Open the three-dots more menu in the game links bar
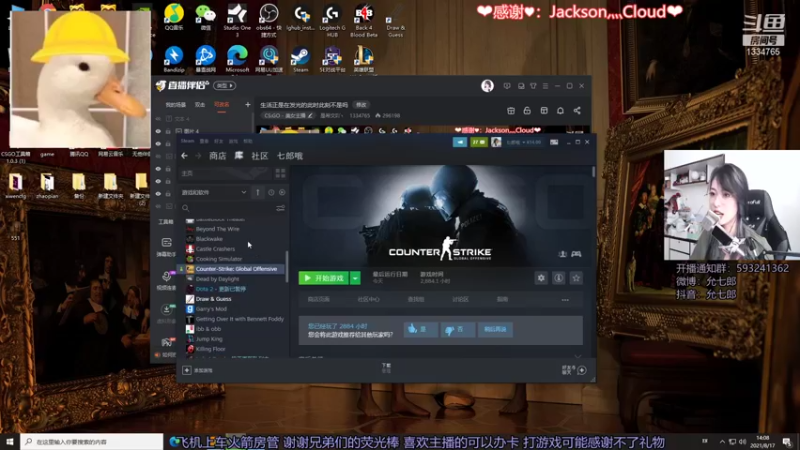This screenshot has width=800, height=450. pyautogui.click(x=565, y=300)
